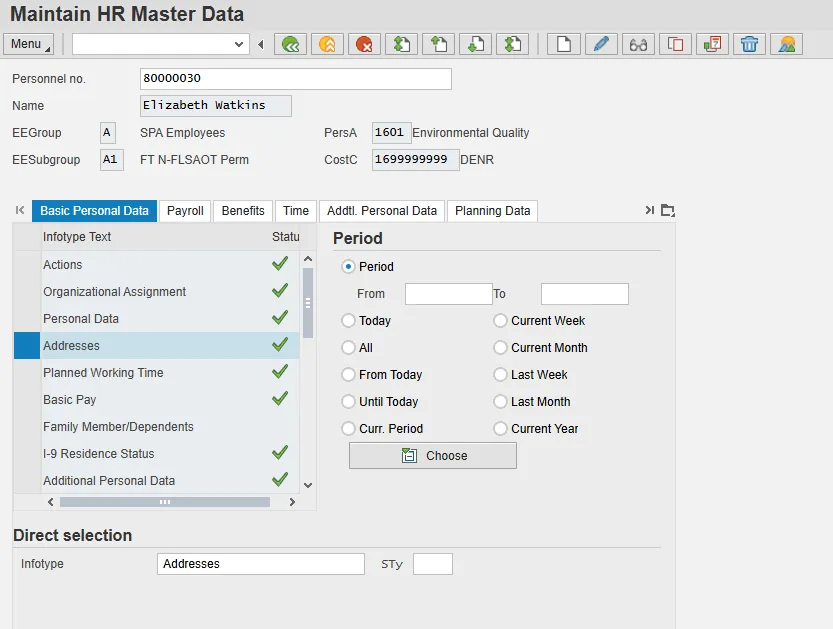Click the red Cancel icon in toolbar
Image resolution: width=833 pixels, height=629 pixels.
[365, 44]
